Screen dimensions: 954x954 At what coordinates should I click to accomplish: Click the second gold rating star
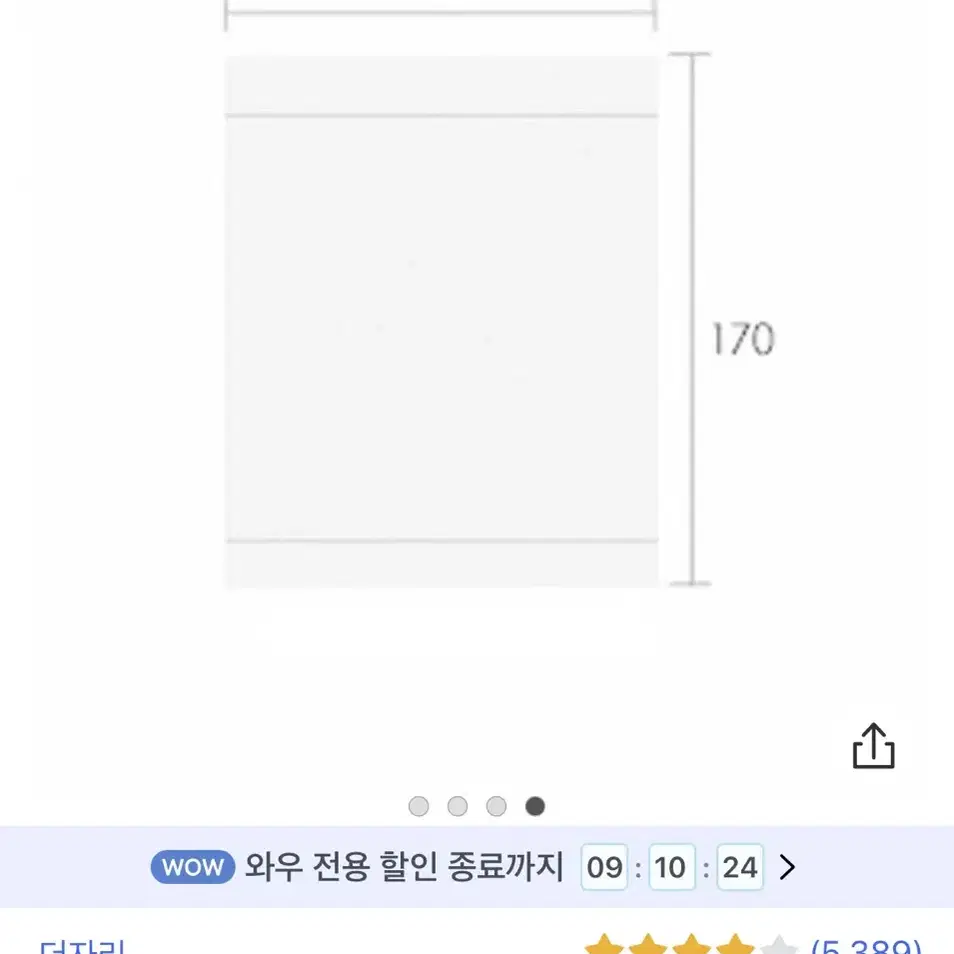648,944
